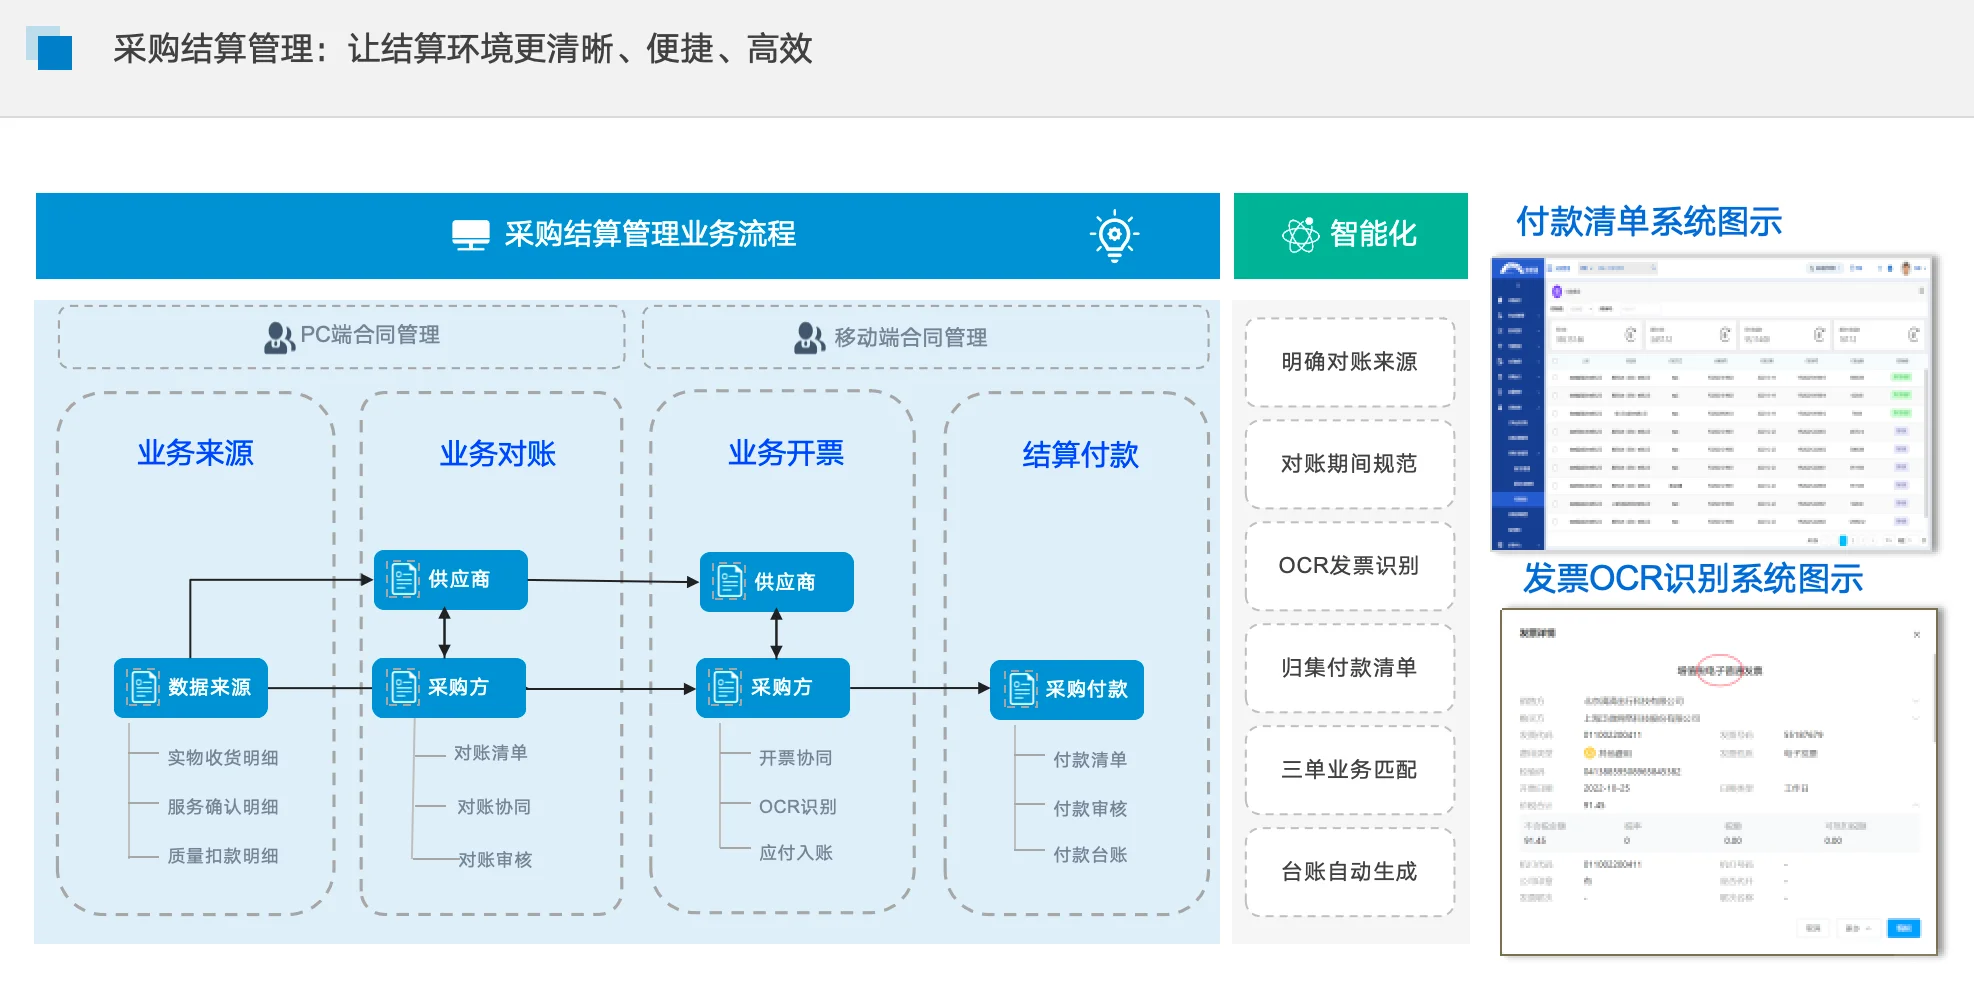1974x996 pixels.
Task: Click the light bulb icon on the blue flow header
Action: coord(1113,236)
